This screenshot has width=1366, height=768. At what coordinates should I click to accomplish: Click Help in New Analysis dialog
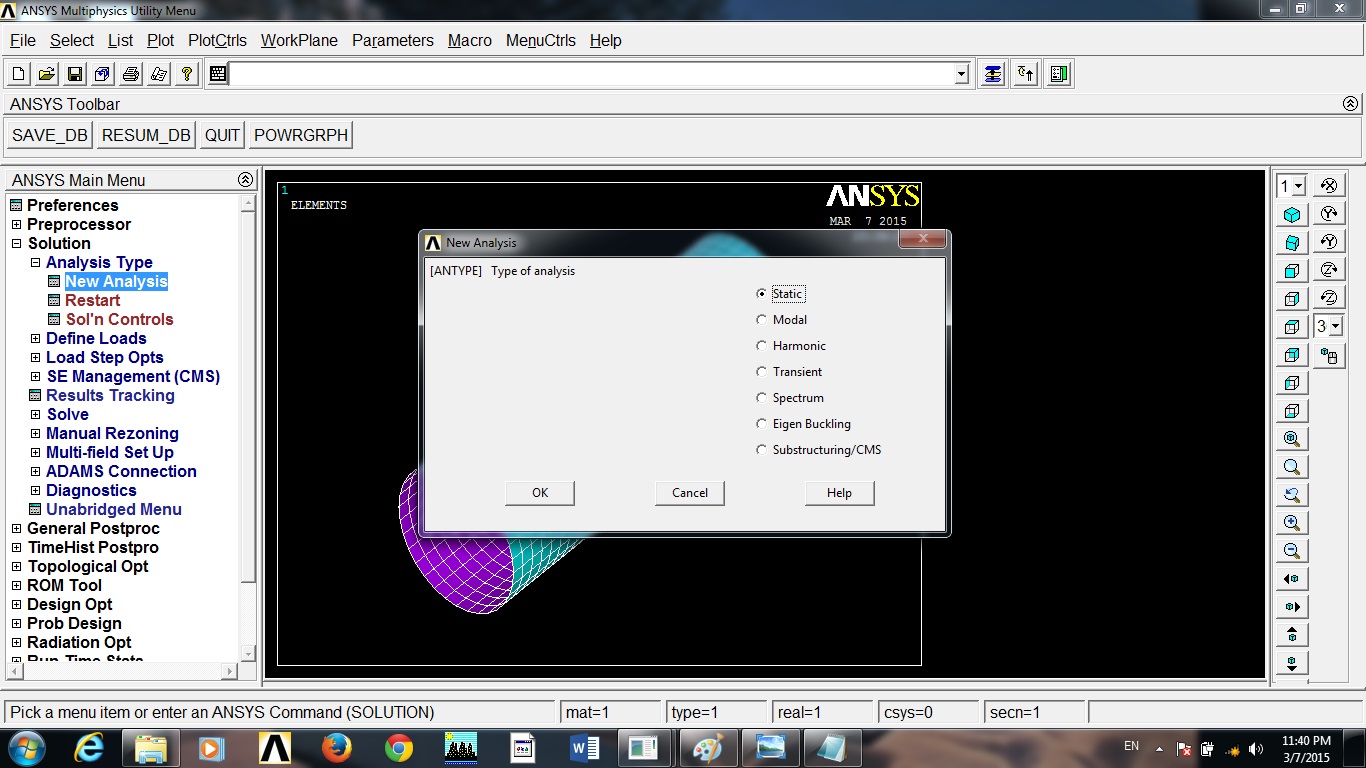point(840,493)
